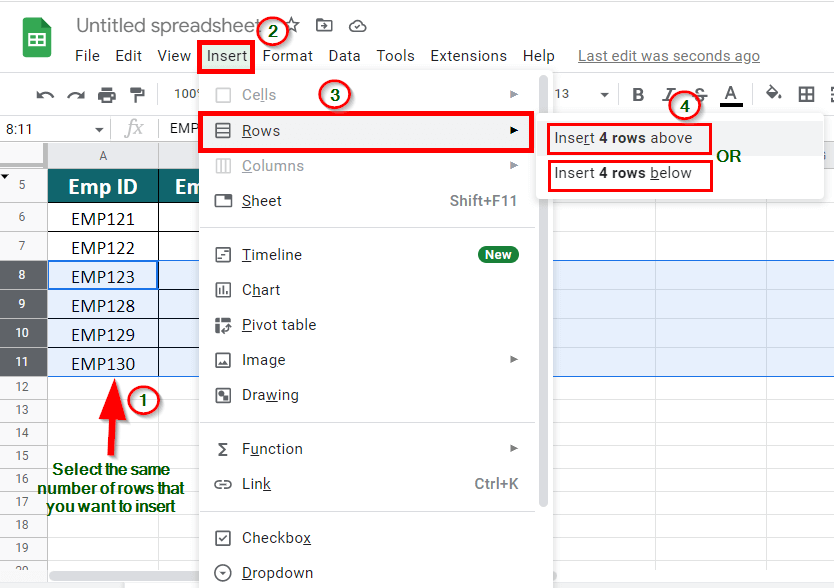The width and height of the screenshot is (834, 588).
Task: Click cell EMP122
Action: [103, 247]
